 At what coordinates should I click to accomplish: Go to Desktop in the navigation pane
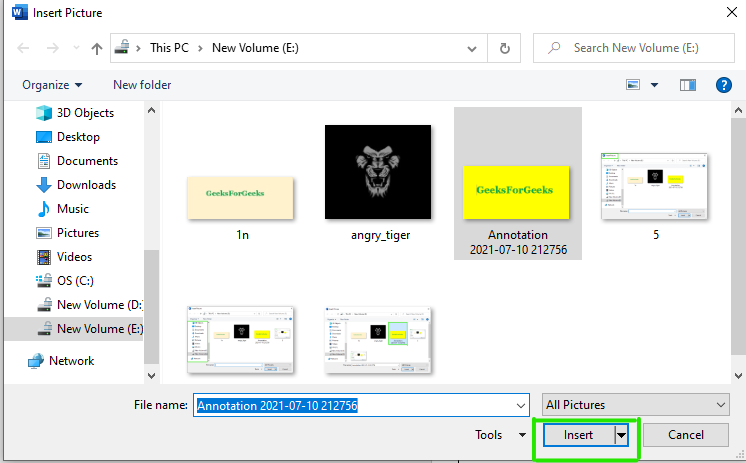(68, 137)
